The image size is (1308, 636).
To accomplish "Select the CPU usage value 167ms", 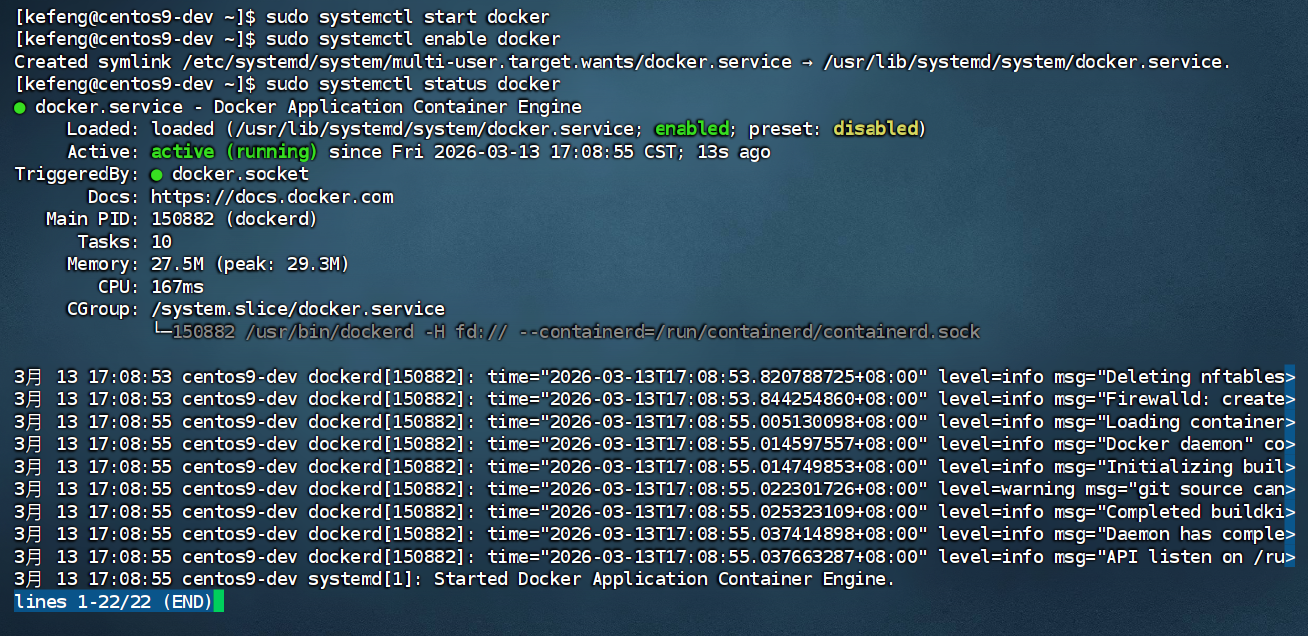I will click(174, 286).
